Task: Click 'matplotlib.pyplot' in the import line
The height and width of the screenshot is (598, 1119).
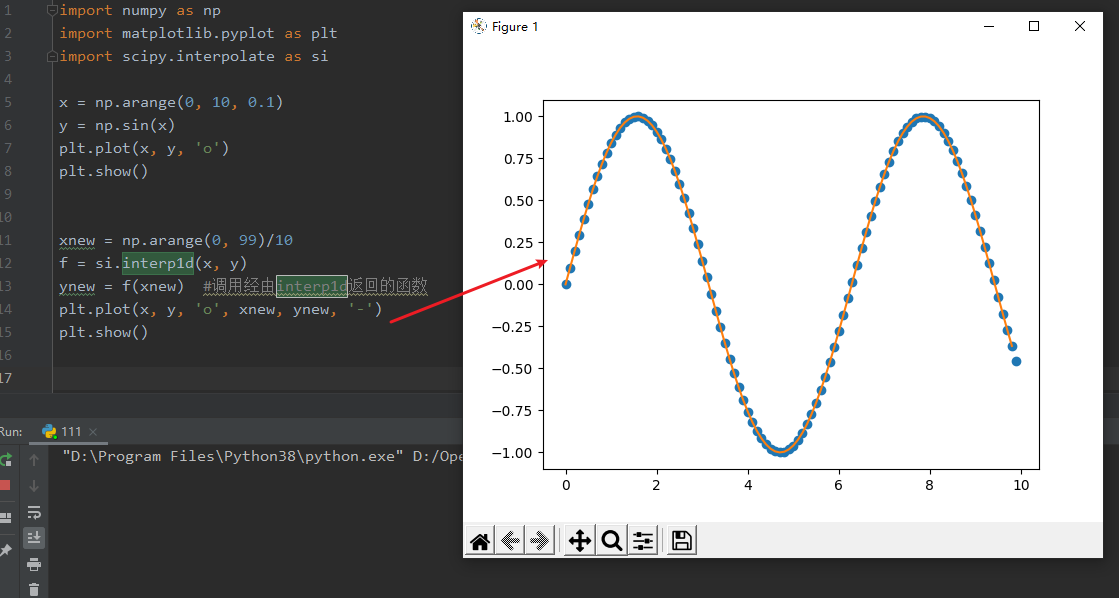Action: pos(198,34)
